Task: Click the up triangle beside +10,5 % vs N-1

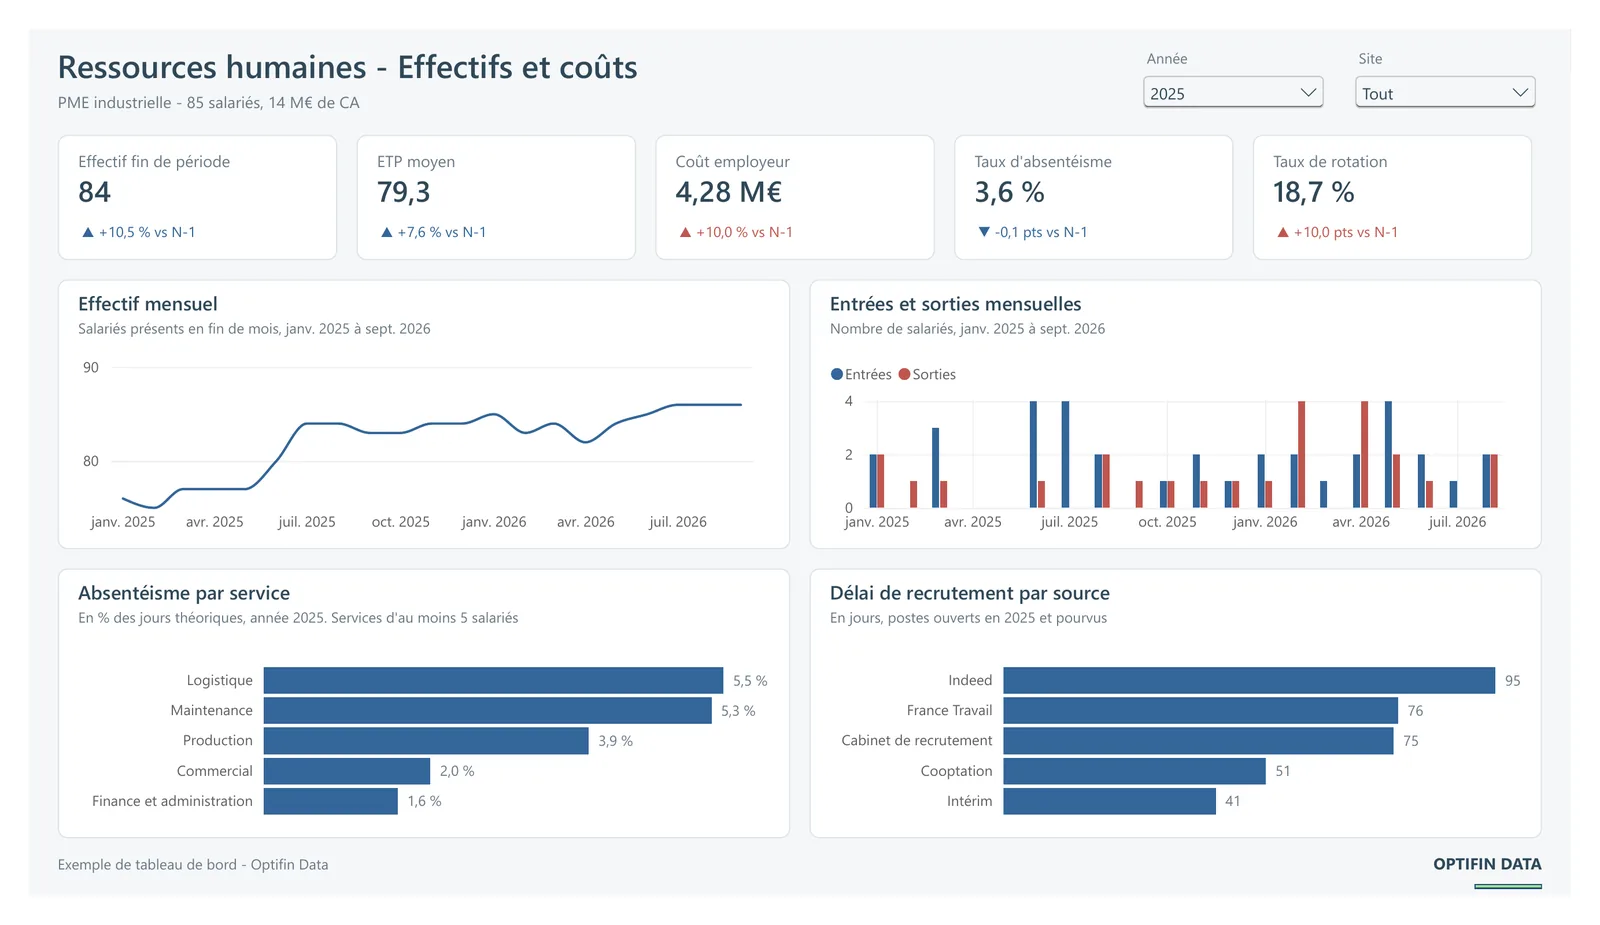Action: [88, 232]
